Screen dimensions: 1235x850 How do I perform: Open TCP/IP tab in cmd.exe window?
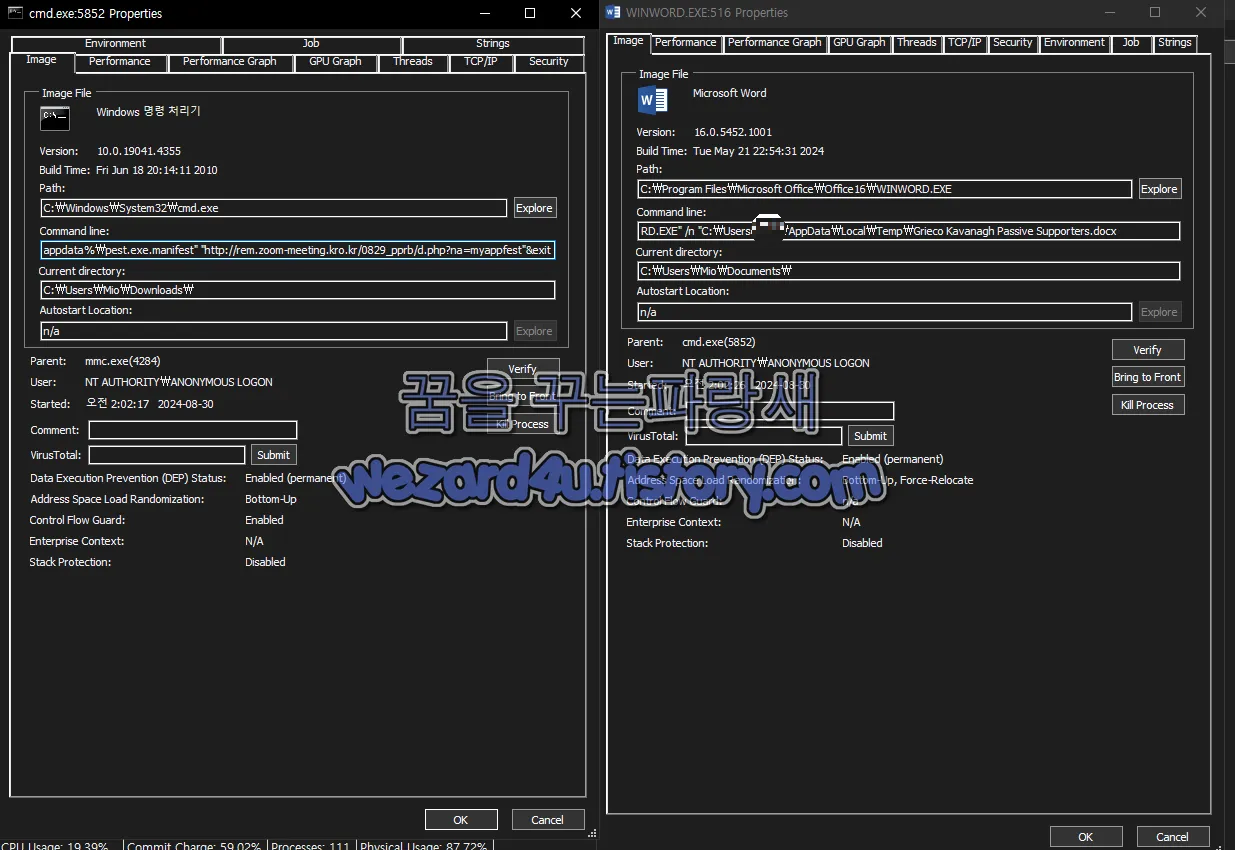tap(480, 62)
